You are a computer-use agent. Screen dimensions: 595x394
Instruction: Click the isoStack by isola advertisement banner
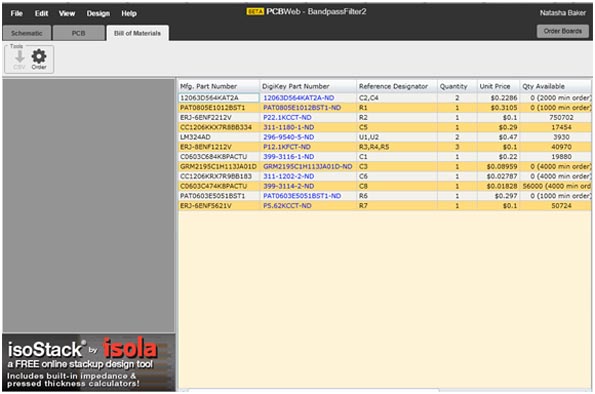pyautogui.click(x=89, y=362)
